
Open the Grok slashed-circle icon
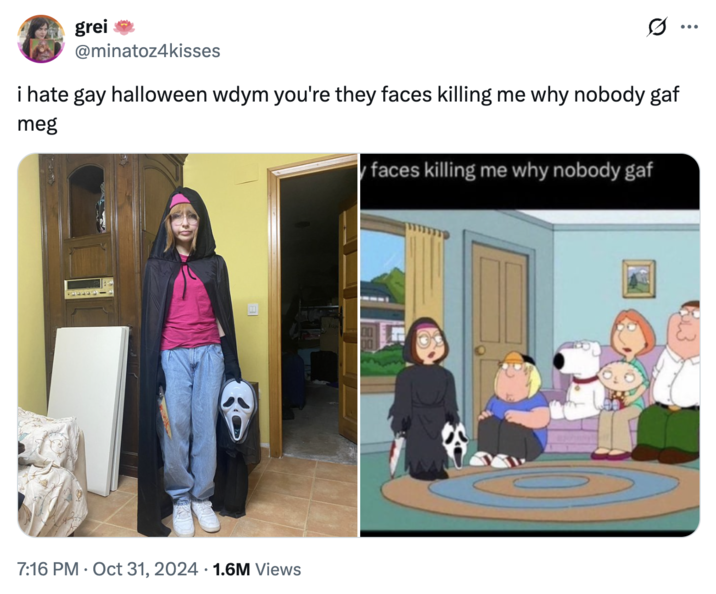[657, 27]
